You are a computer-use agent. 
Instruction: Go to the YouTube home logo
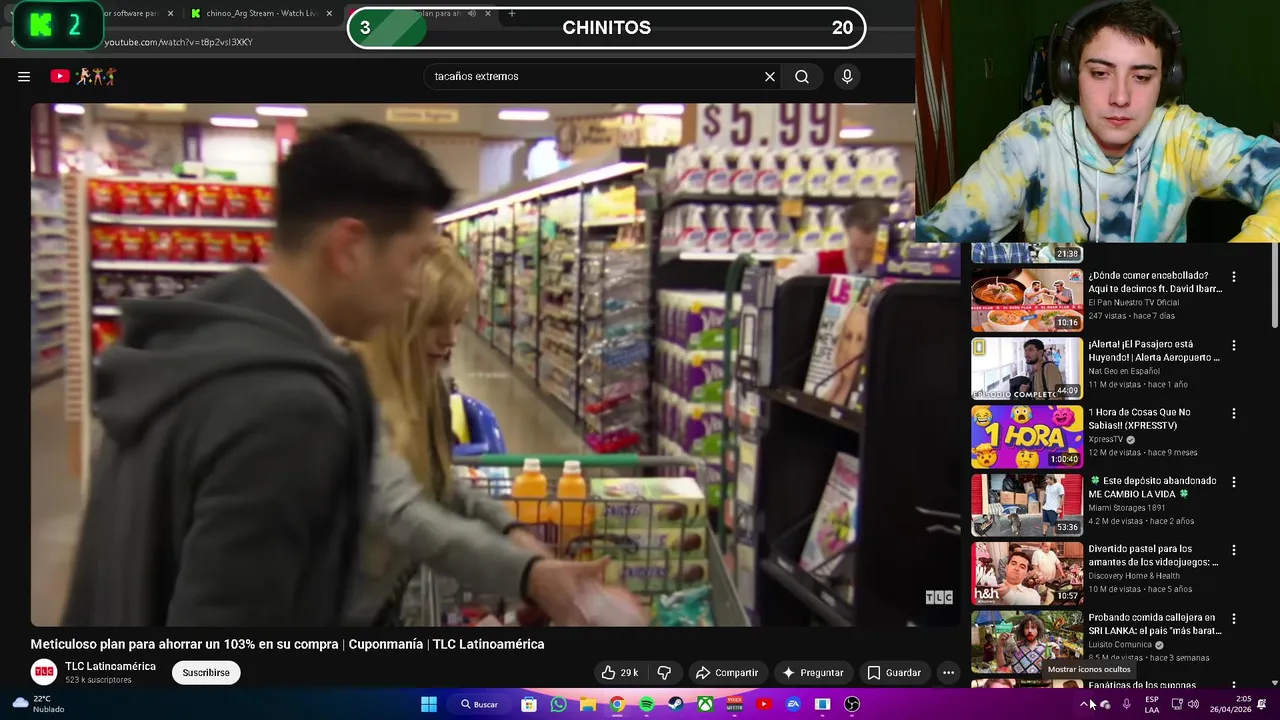84,76
